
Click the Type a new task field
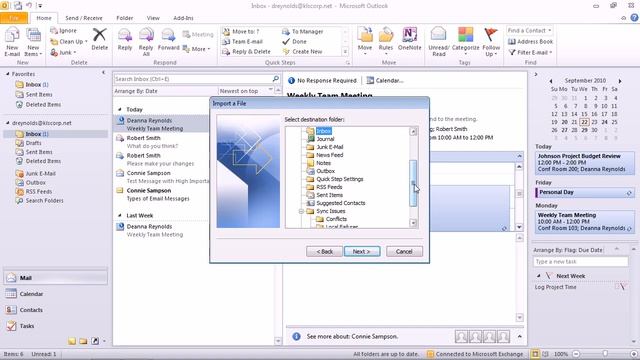tap(580, 262)
